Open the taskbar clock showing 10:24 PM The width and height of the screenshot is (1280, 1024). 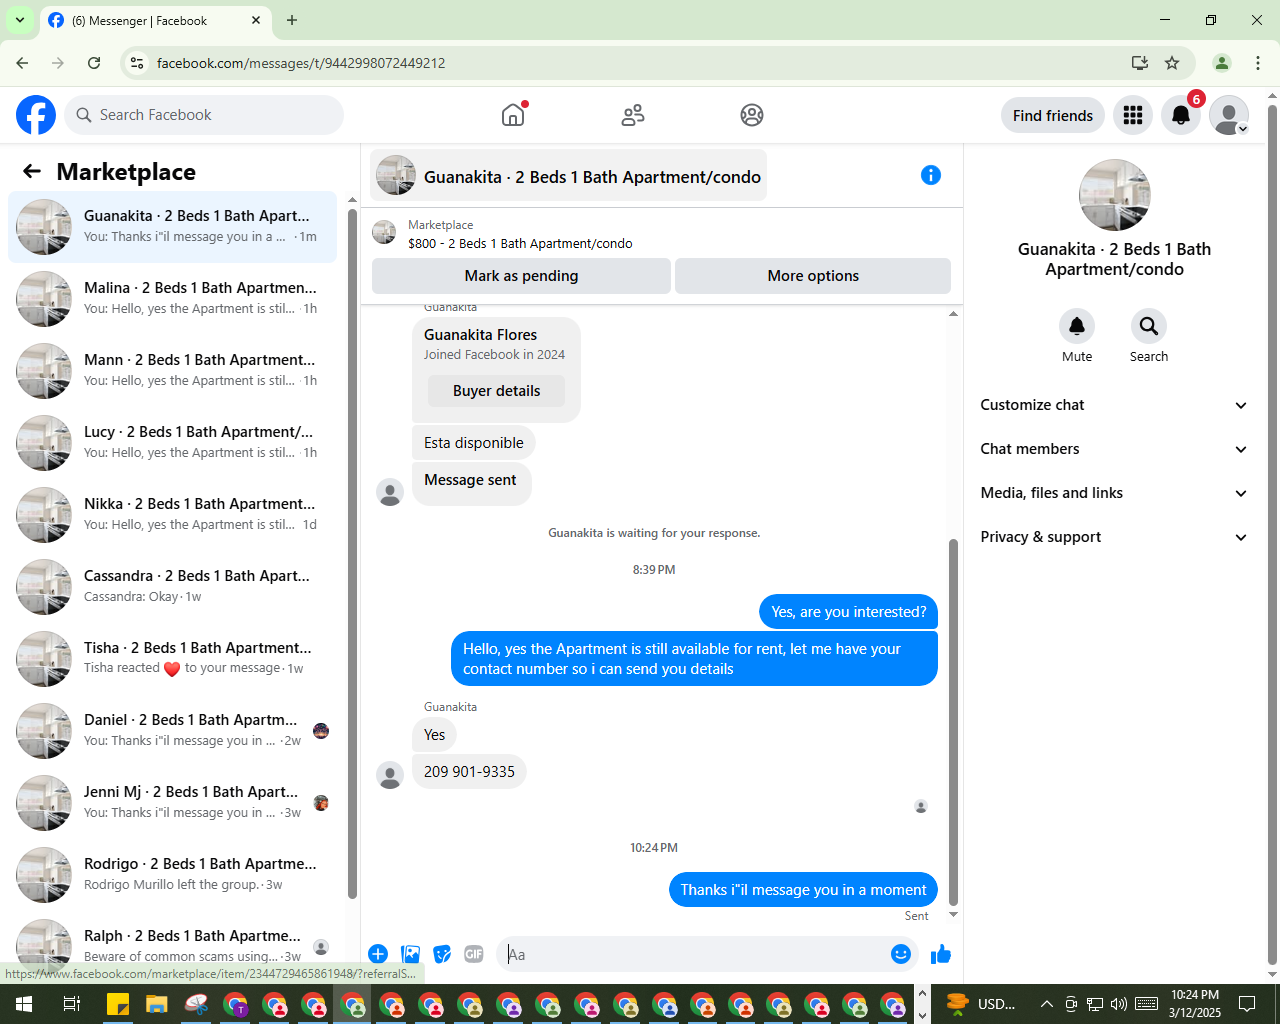[1195, 1004]
